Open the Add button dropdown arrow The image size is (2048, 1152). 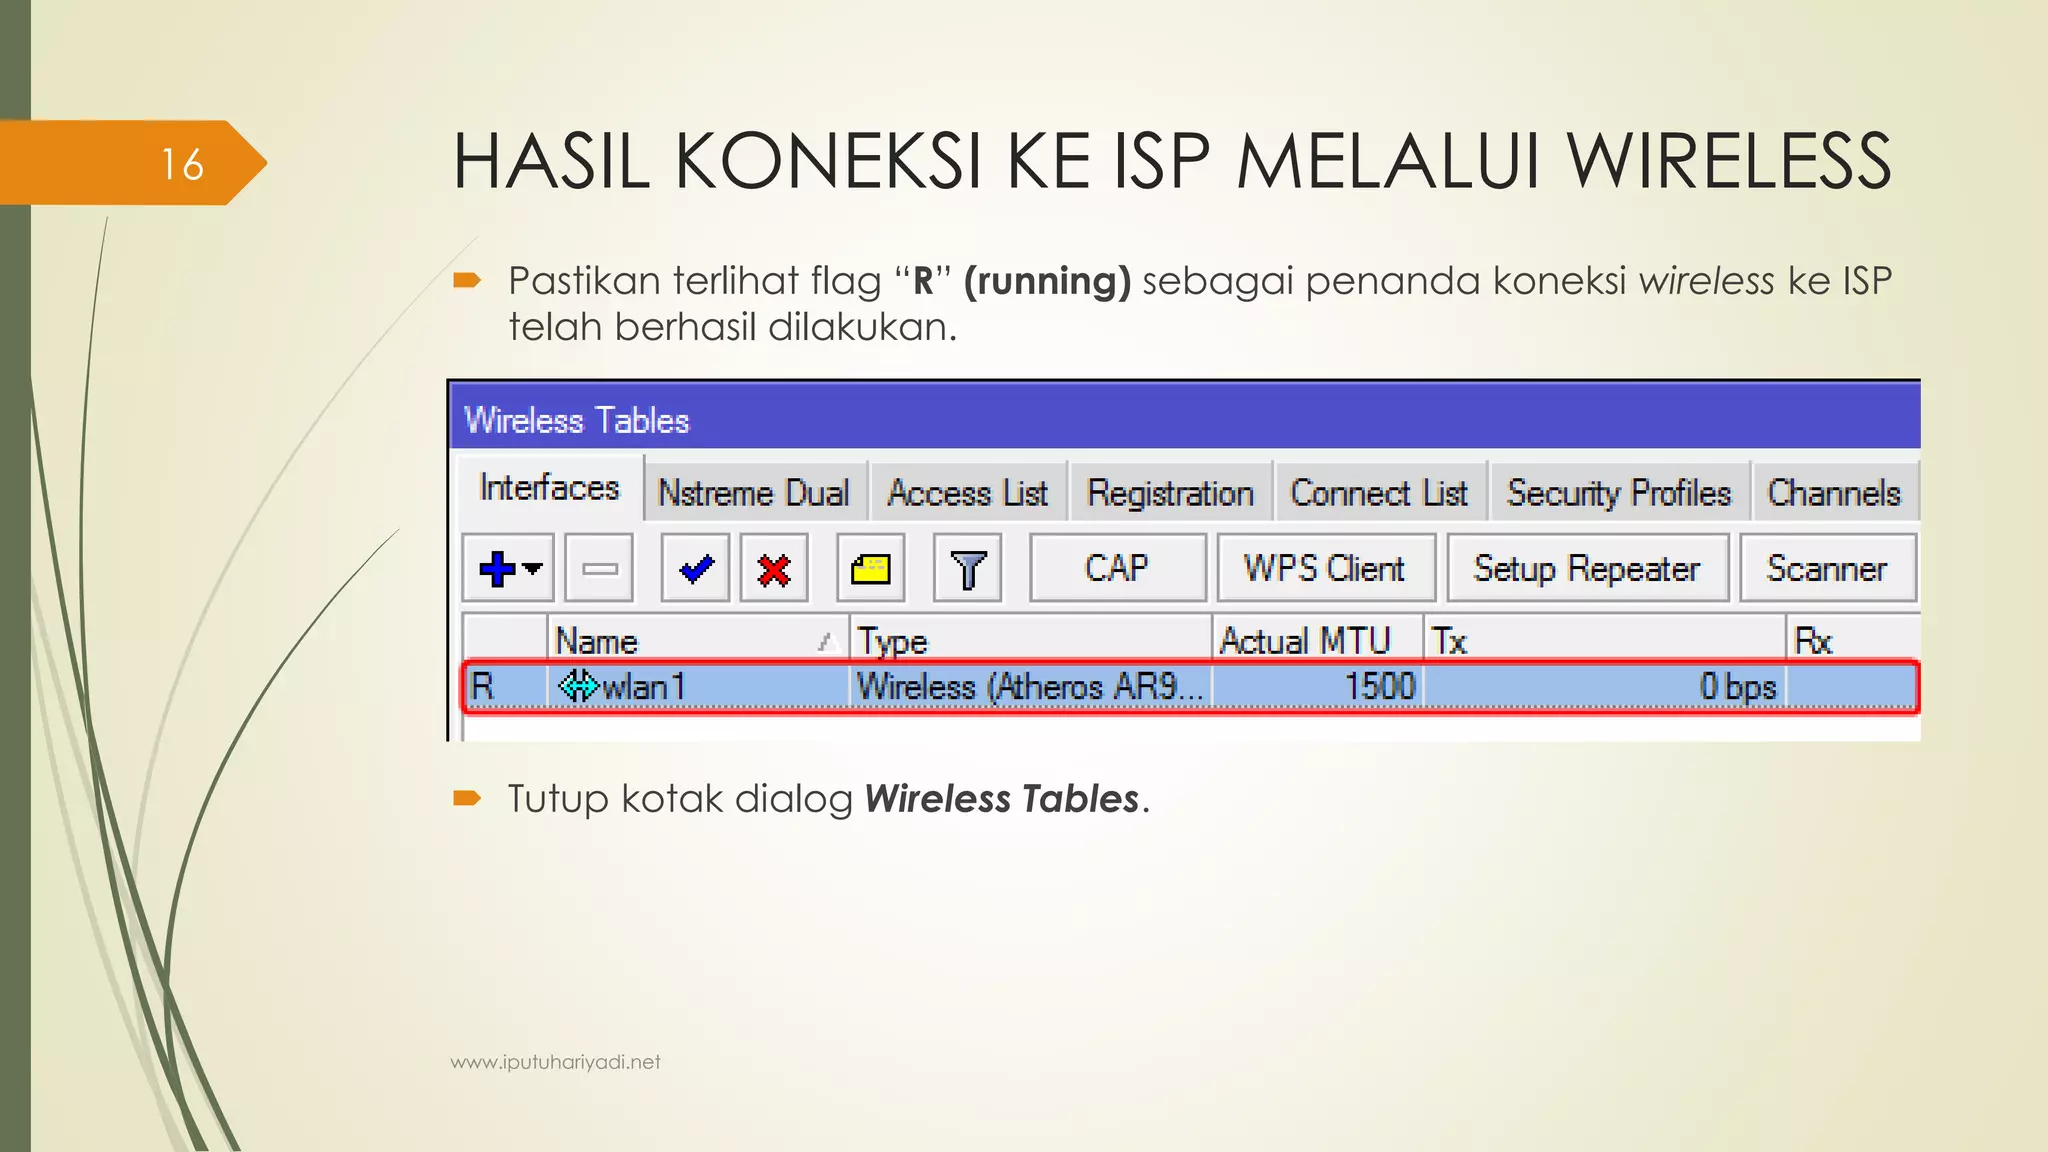[533, 569]
